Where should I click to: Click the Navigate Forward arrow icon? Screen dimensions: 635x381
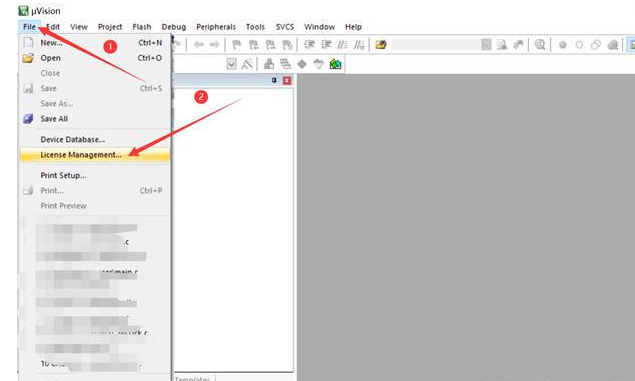pos(215,45)
